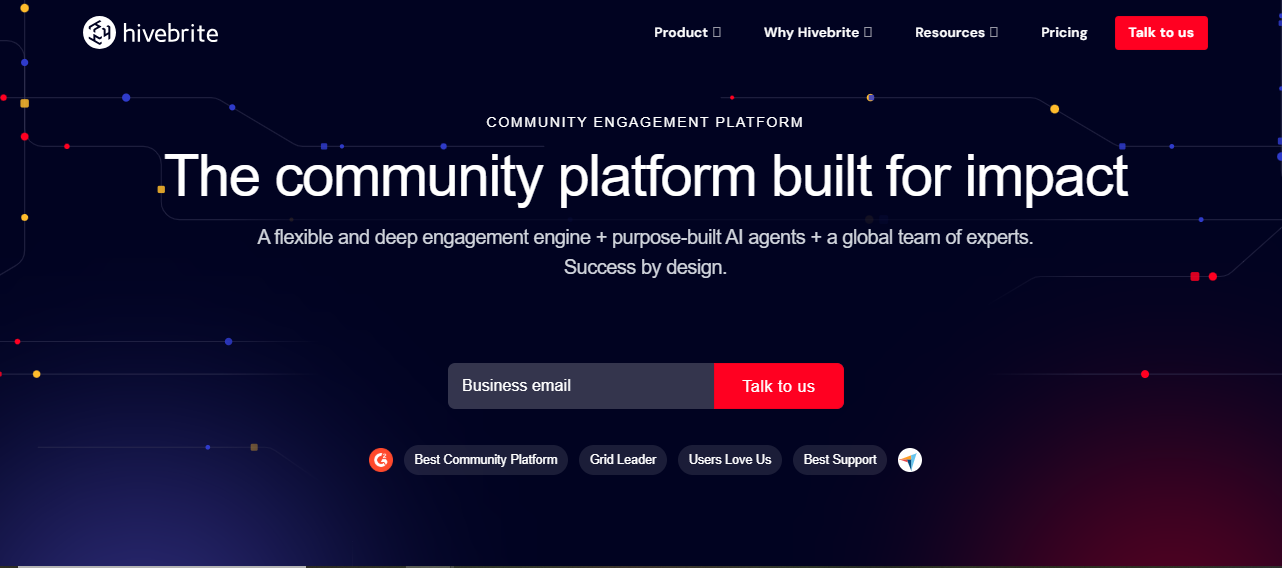Expand the Why Hivebrite menu
The width and height of the screenshot is (1282, 568).
click(818, 33)
